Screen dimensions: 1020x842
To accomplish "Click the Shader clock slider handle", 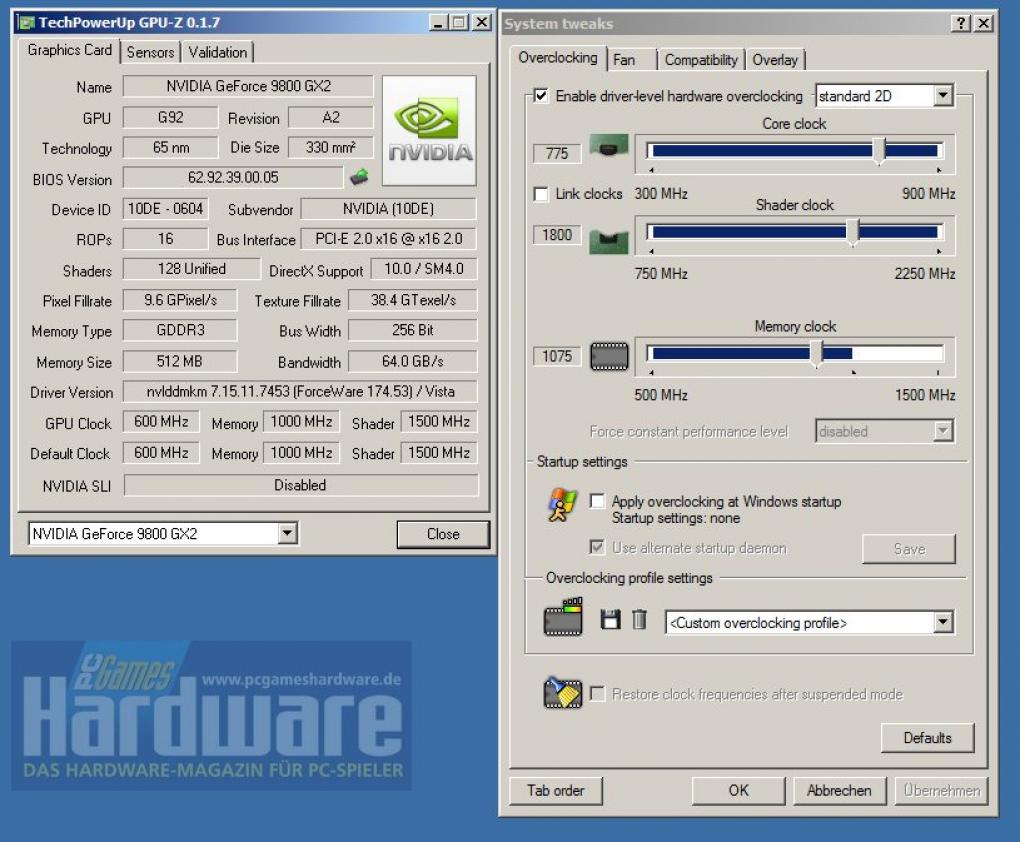I will (853, 232).
